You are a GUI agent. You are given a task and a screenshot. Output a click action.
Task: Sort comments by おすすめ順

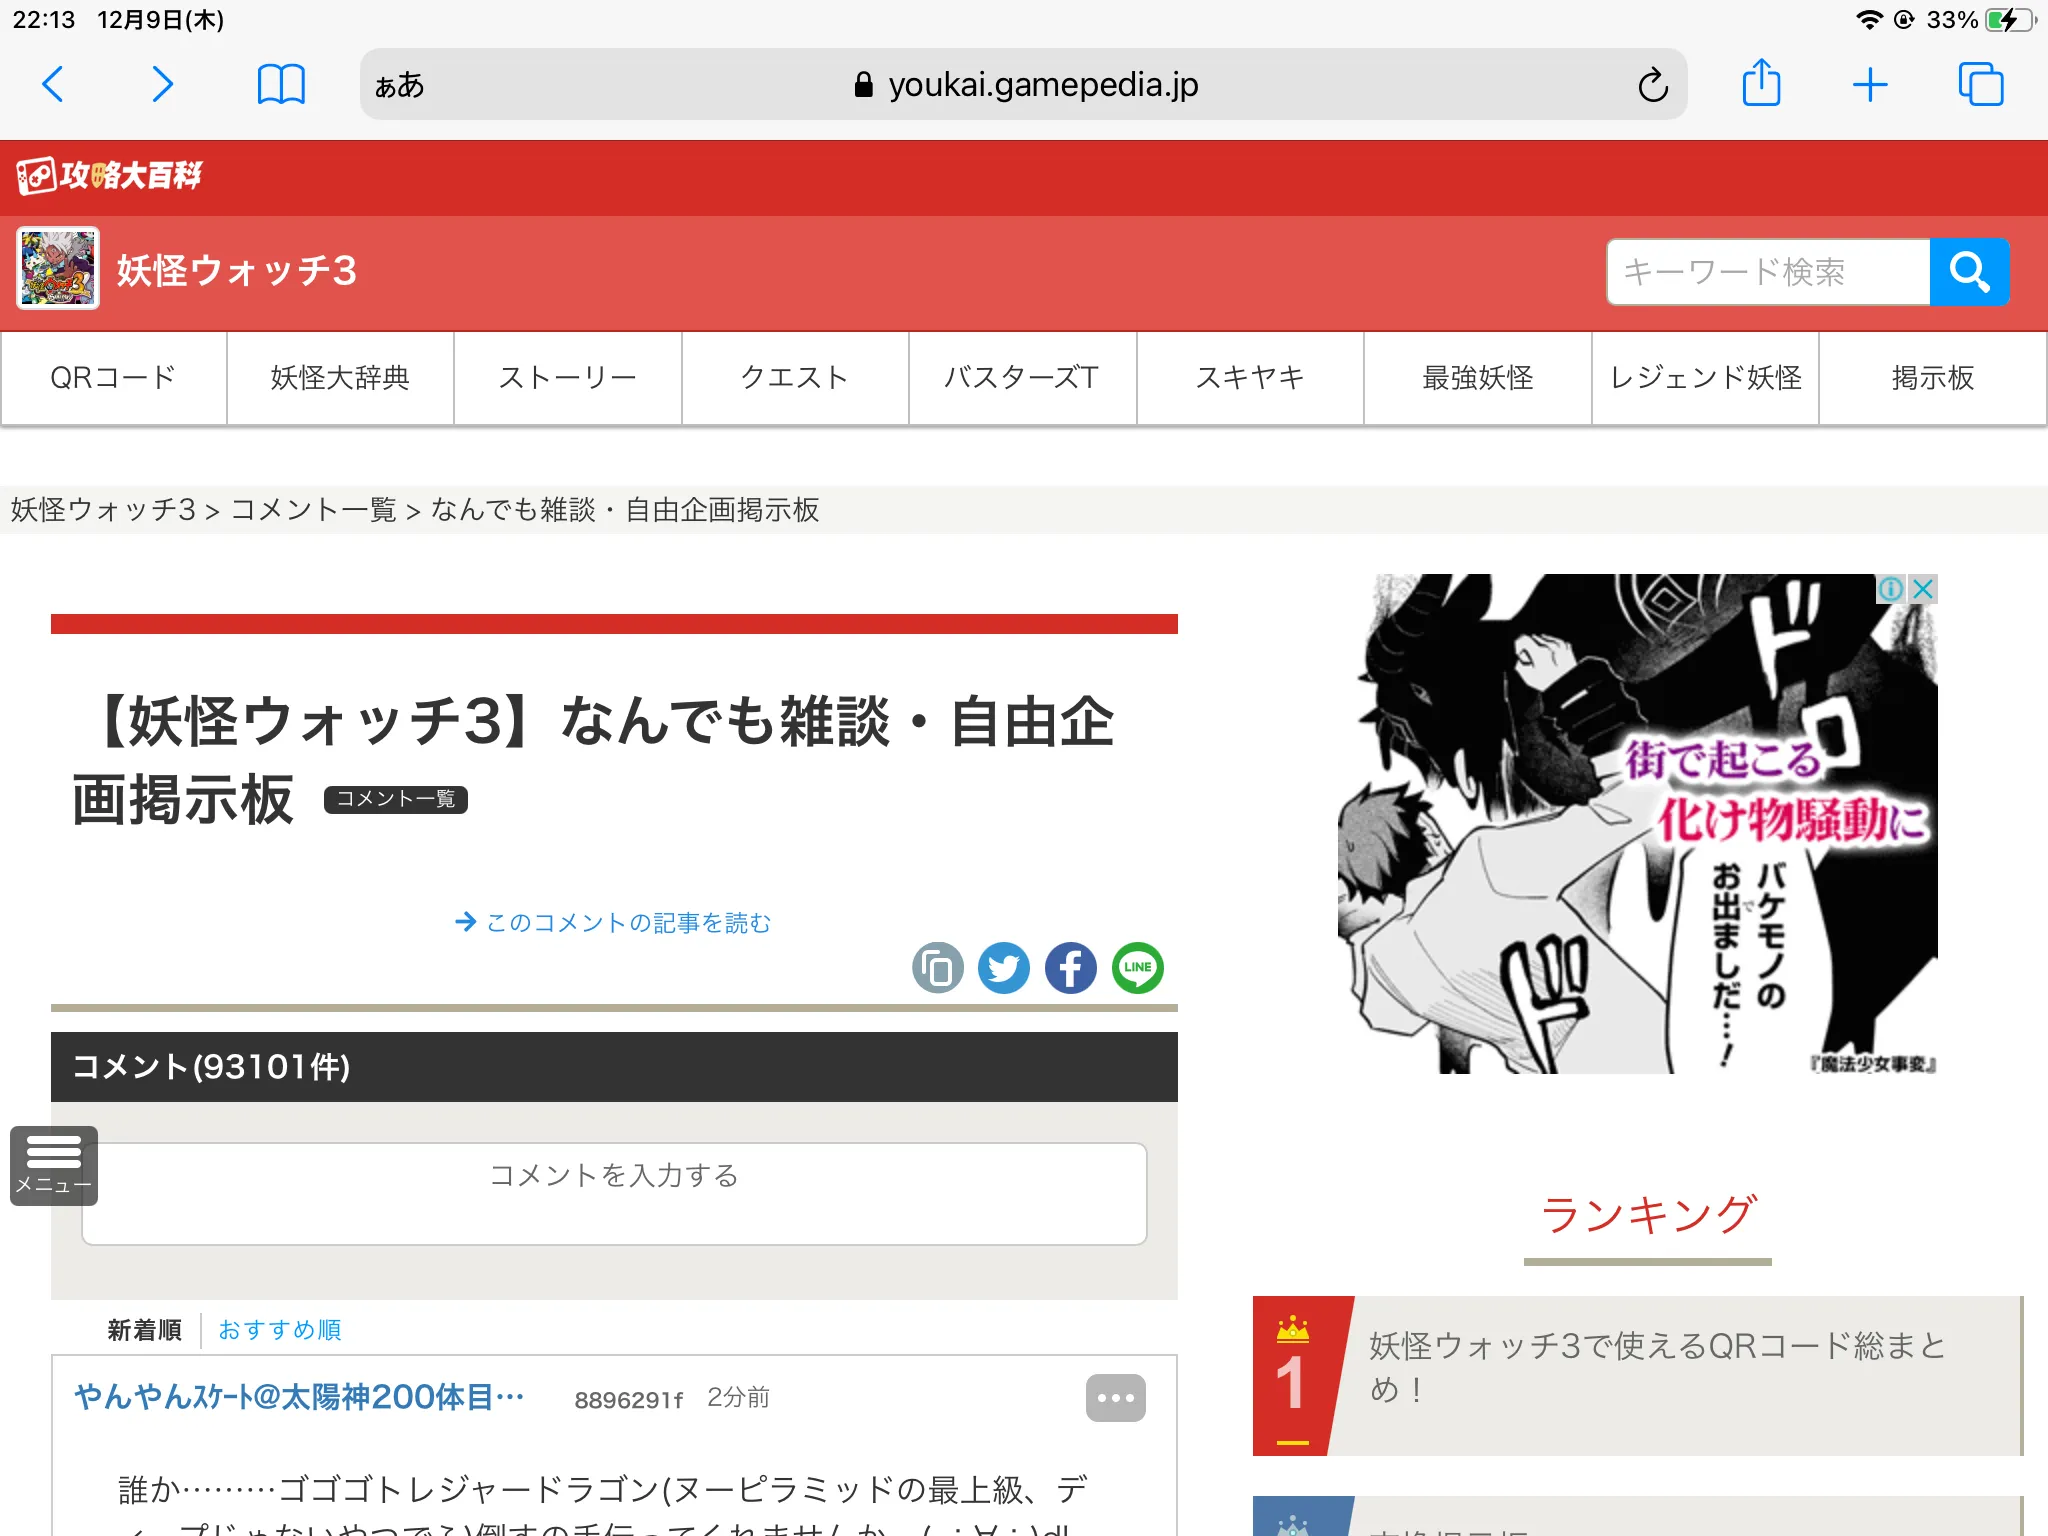(280, 1330)
